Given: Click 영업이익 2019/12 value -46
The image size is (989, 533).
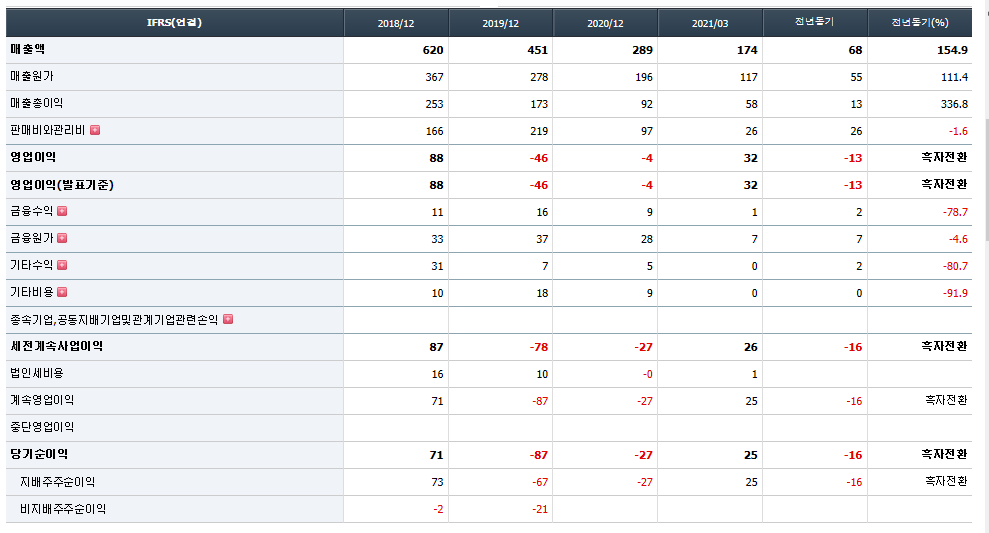Looking at the screenshot, I should tap(539, 158).
